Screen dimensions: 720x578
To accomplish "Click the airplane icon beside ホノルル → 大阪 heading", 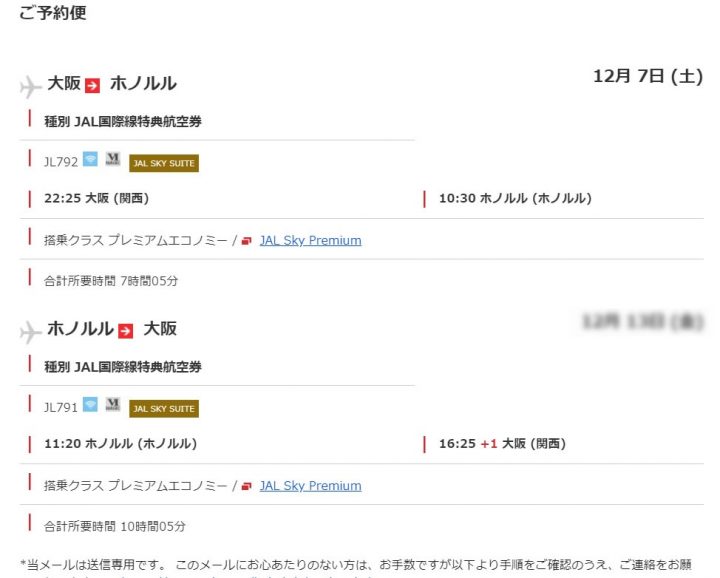I will pos(31,333).
